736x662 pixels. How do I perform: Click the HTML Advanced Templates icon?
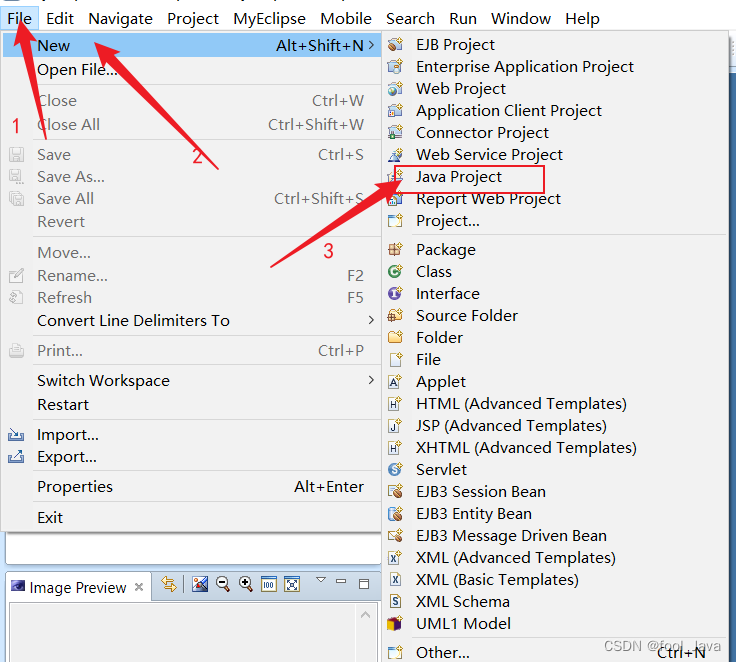point(395,404)
